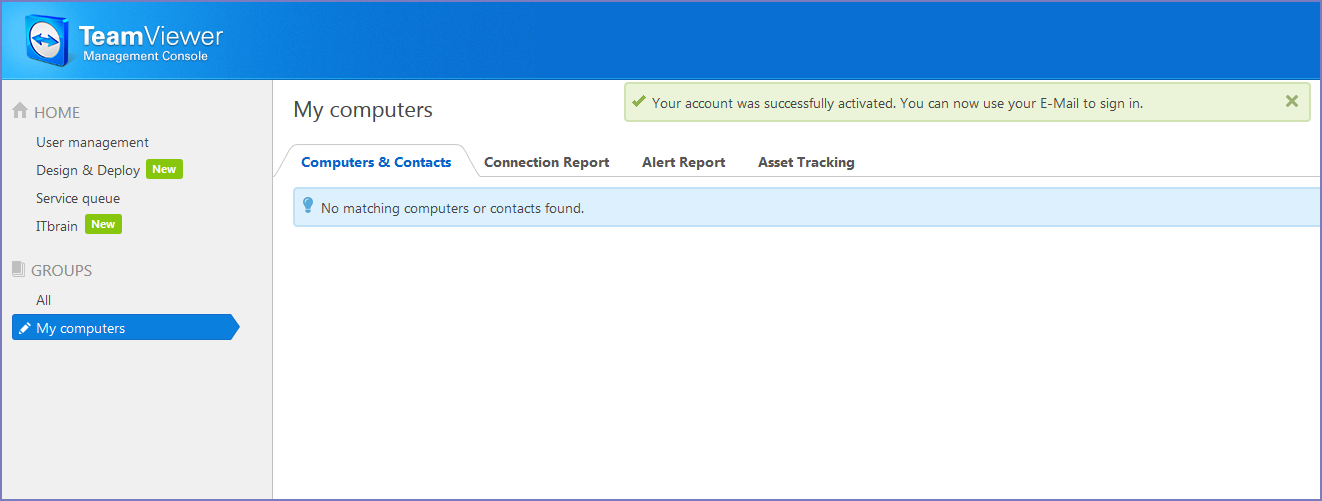The height and width of the screenshot is (501, 1322).
Task: Open Design & Deploy
Action: (x=88, y=170)
